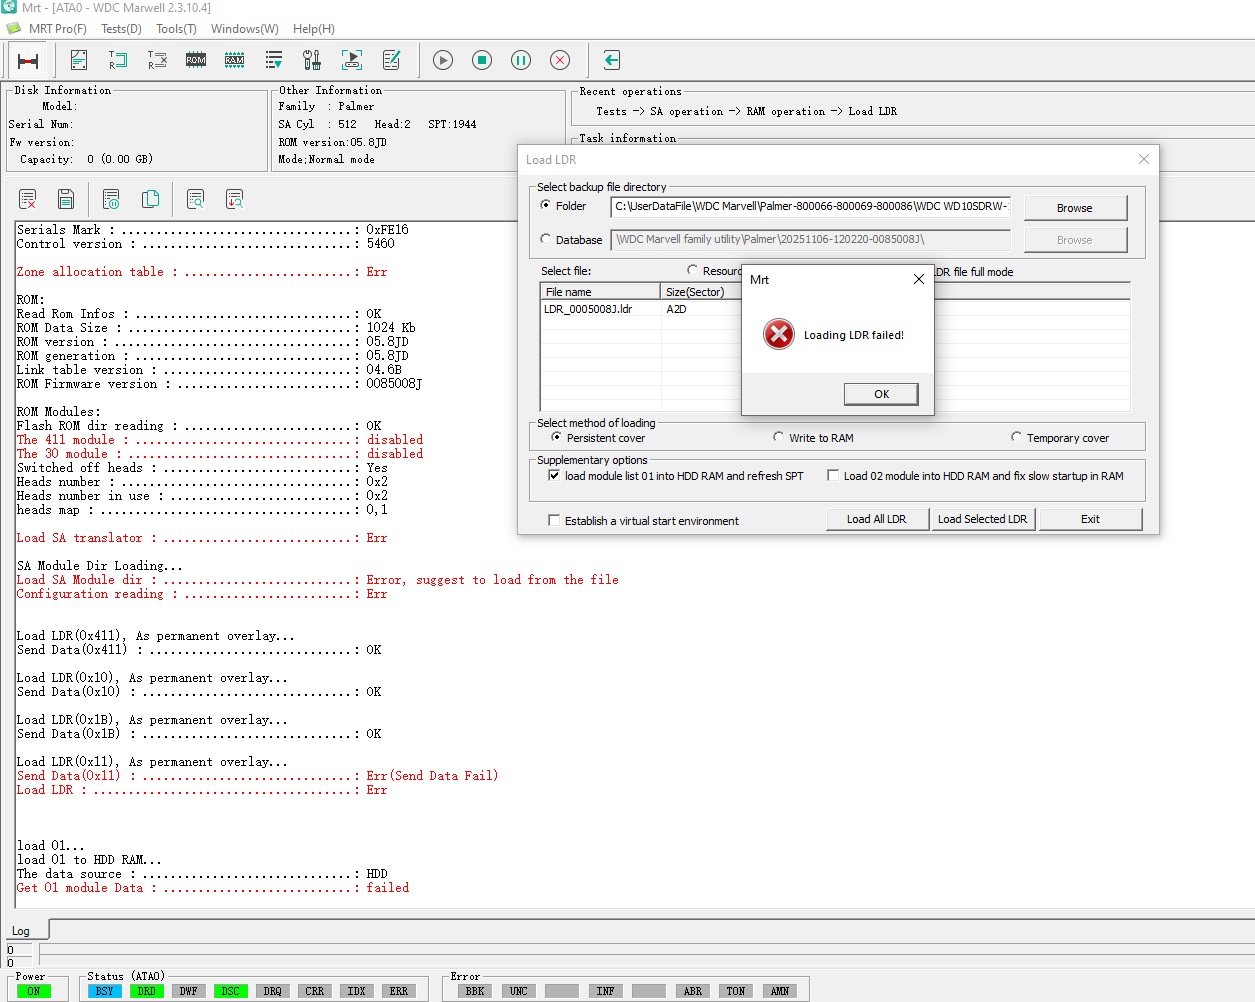
Task: Check Establish a virtual start environment
Action: click(554, 520)
